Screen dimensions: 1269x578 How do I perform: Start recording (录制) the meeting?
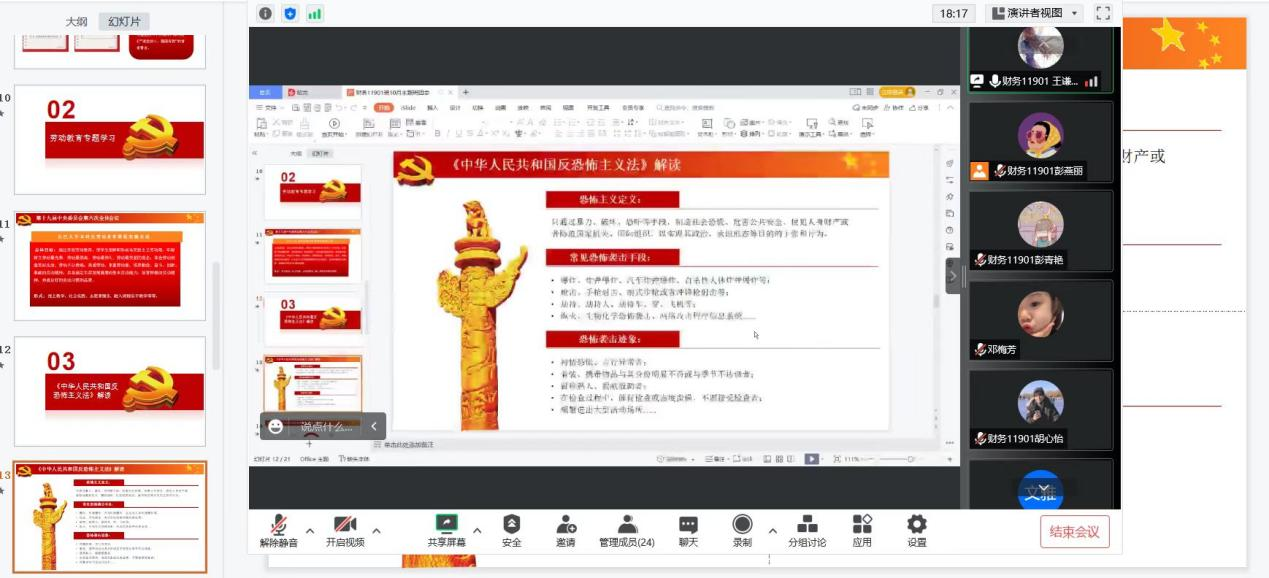coord(742,530)
